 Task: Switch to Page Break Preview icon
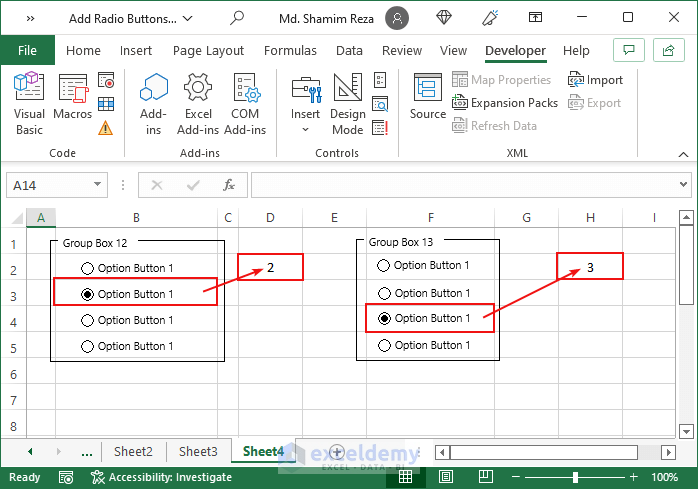[x=486, y=477]
